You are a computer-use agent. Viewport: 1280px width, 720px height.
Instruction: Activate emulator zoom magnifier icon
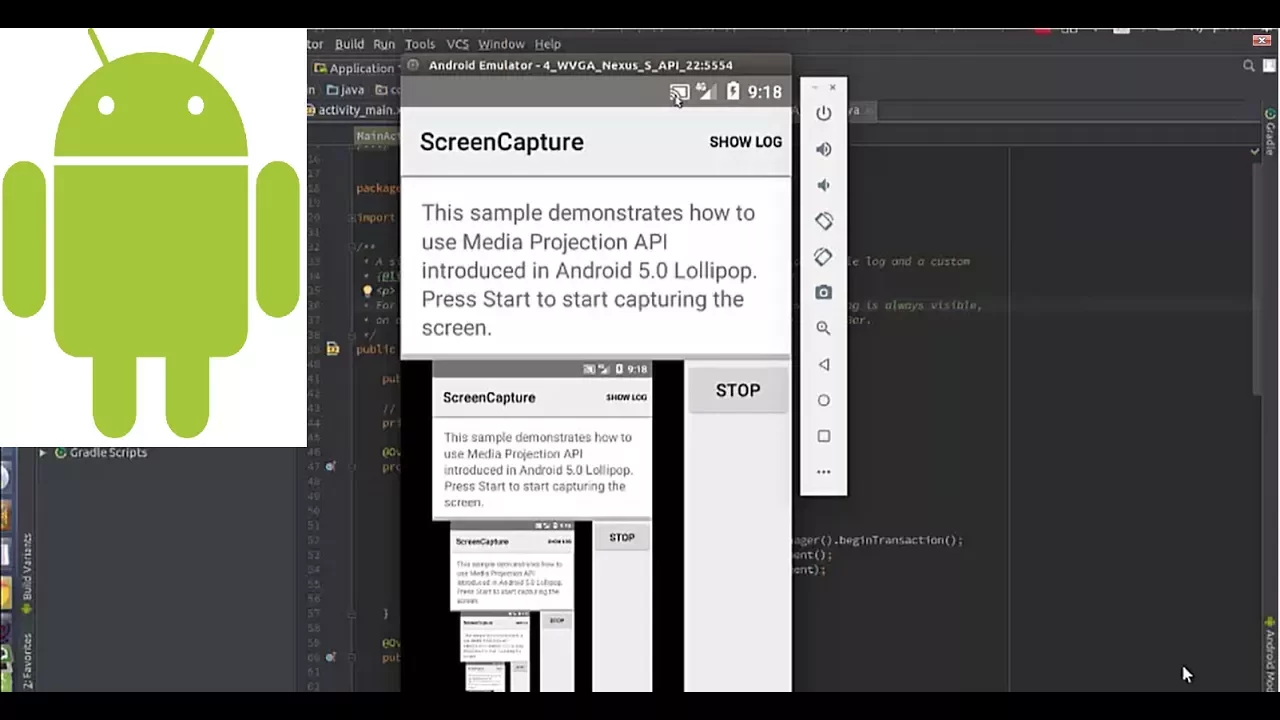(823, 328)
